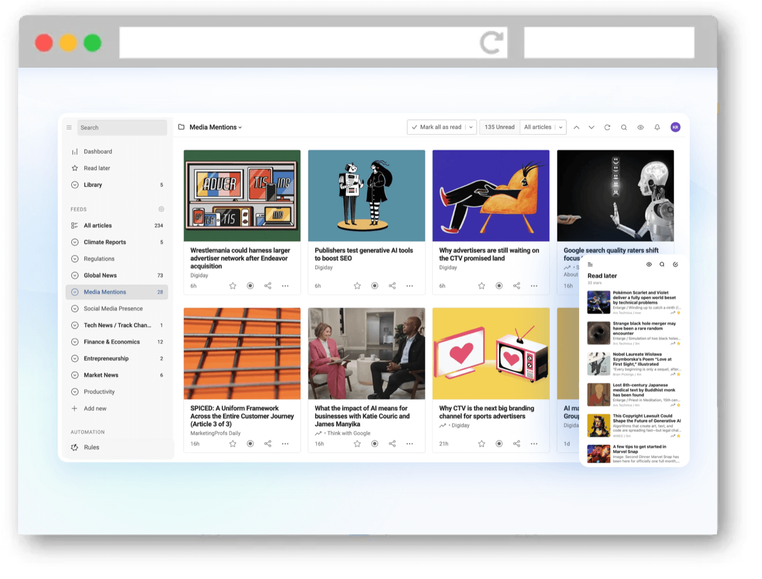
Task: Toggle read marker on the Katie Couric article
Action: point(375,444)
